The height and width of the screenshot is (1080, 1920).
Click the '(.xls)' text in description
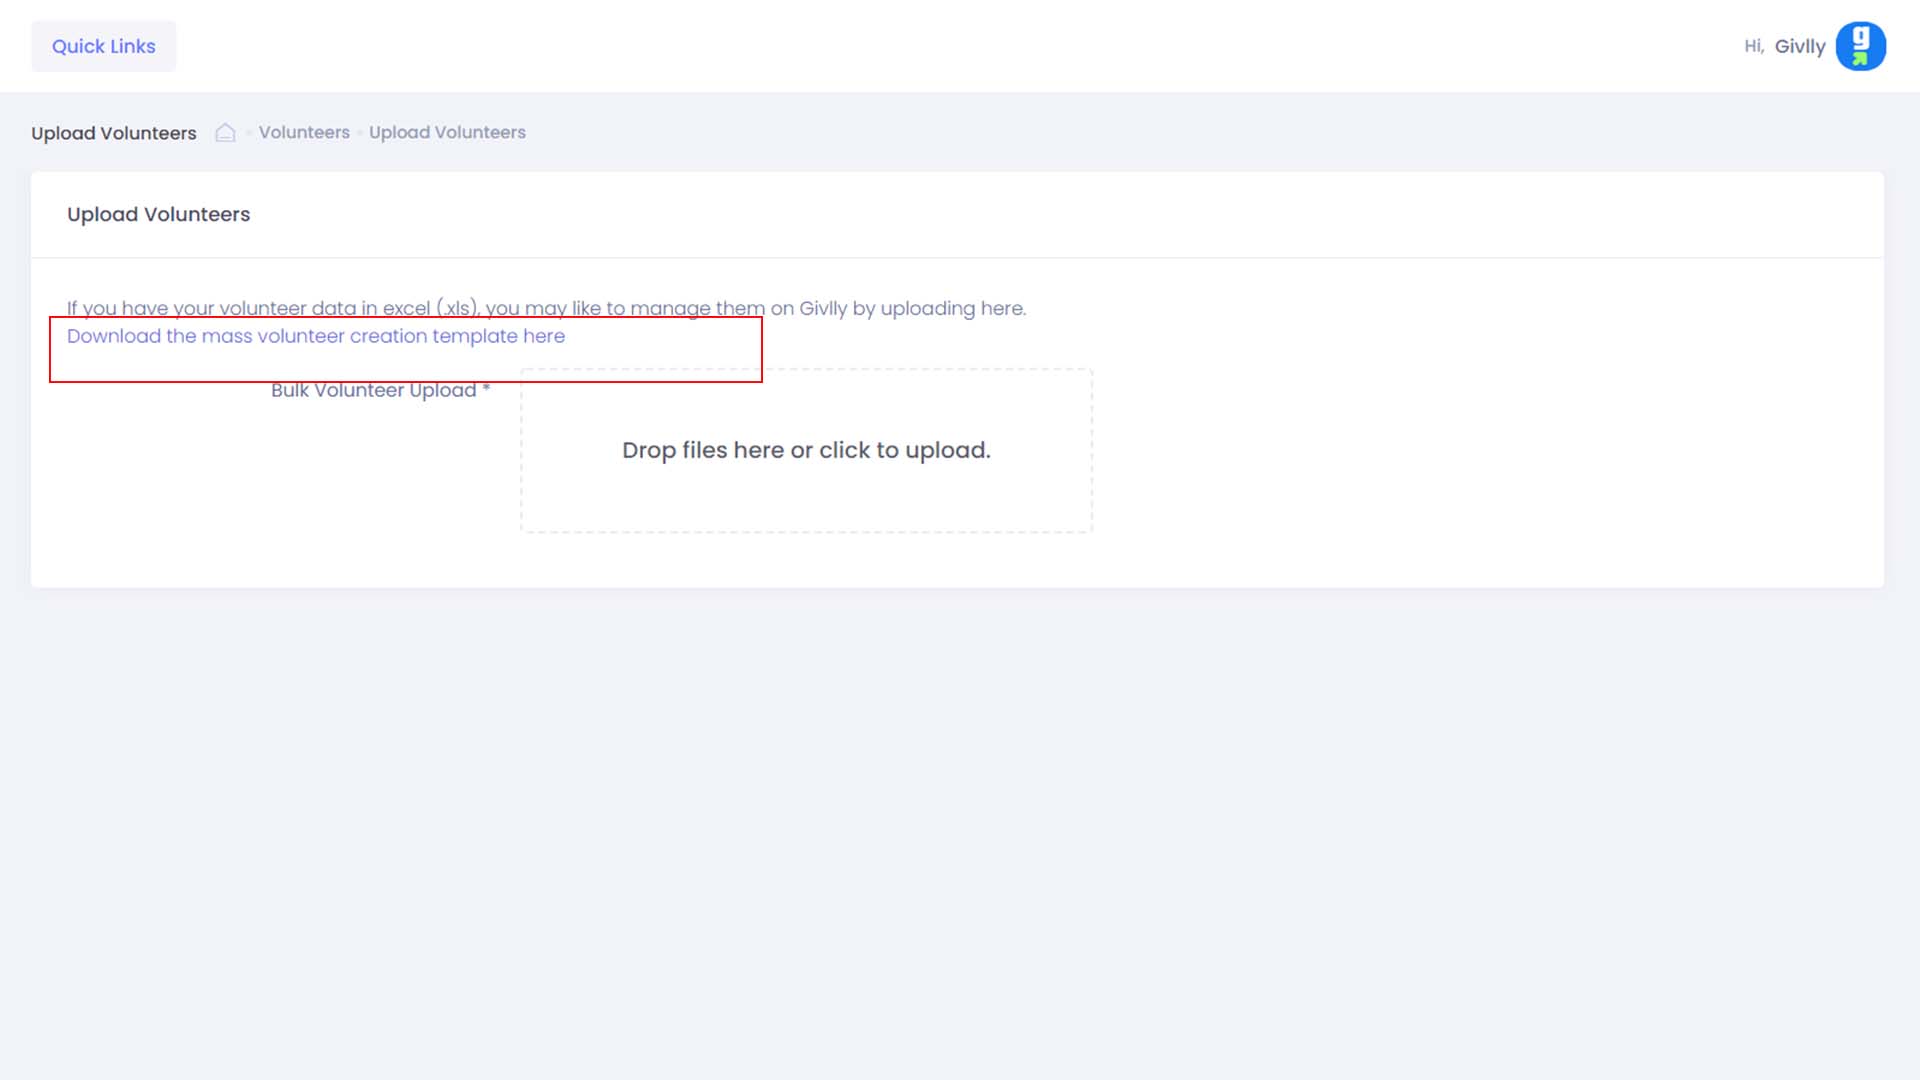(457, 308)
